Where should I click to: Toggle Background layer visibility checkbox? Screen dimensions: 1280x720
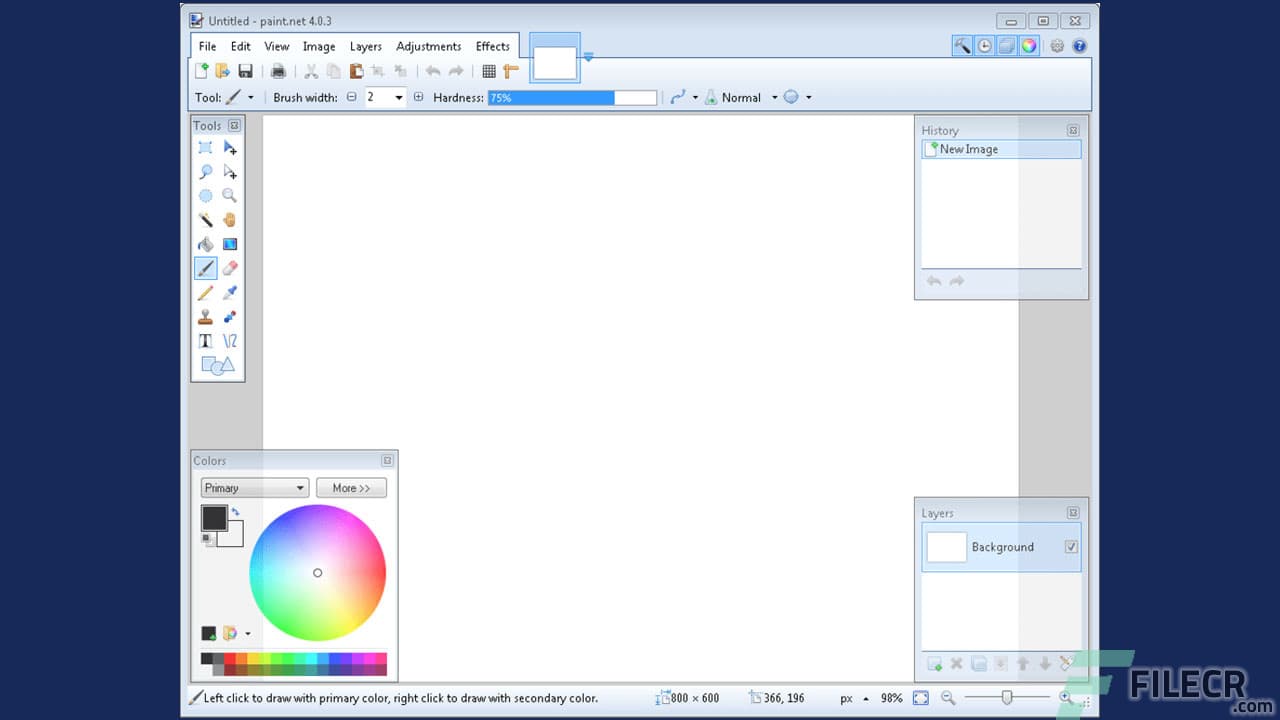click(1072, 547)
